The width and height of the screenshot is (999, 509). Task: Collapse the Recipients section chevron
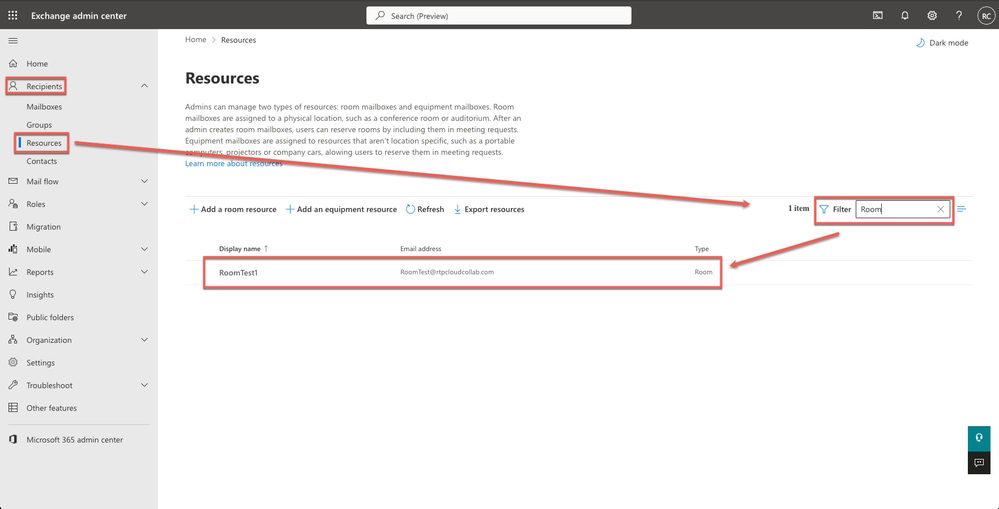[144, 86]
